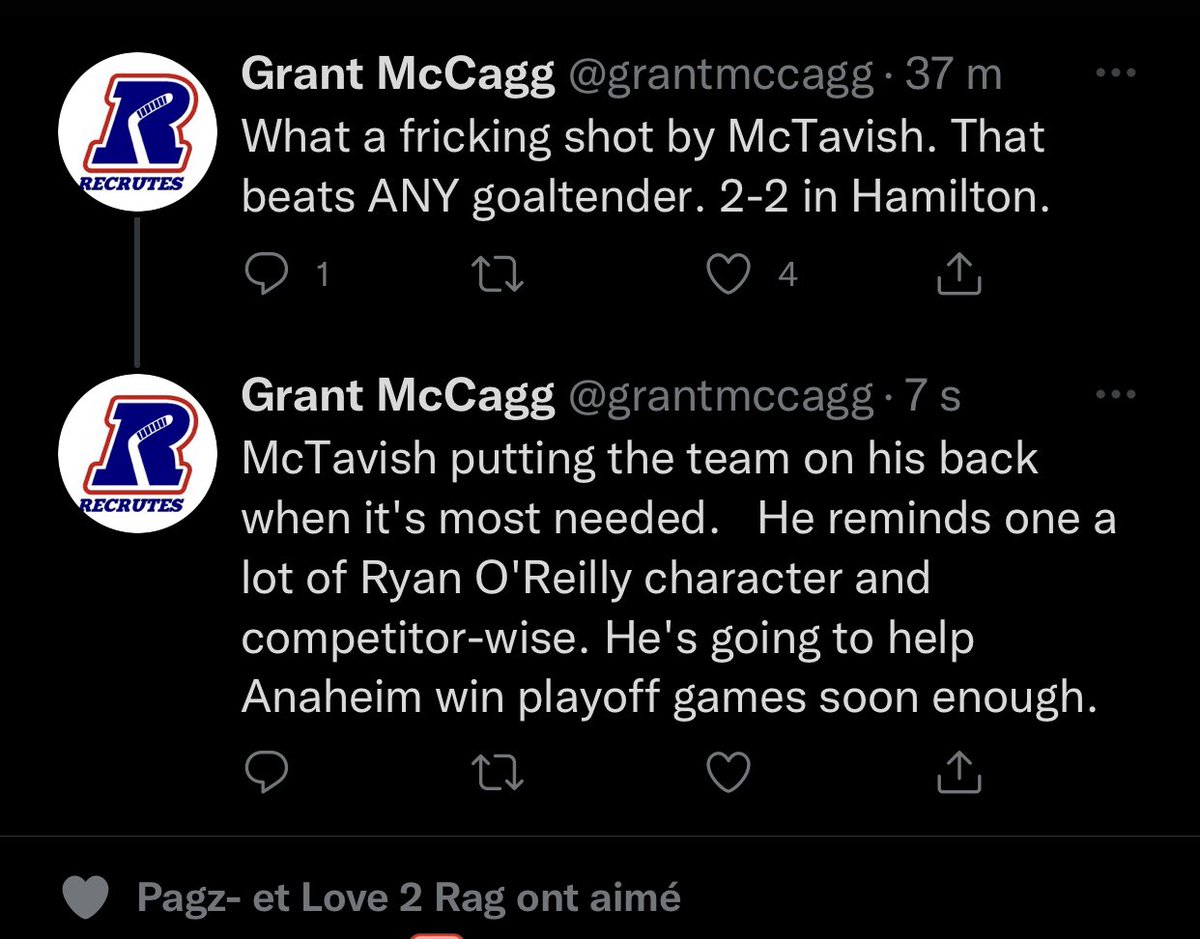Click the gray heart icon beside 'ont aimé'
This screenshot has width=1200, height=939.
pos(85,897)
